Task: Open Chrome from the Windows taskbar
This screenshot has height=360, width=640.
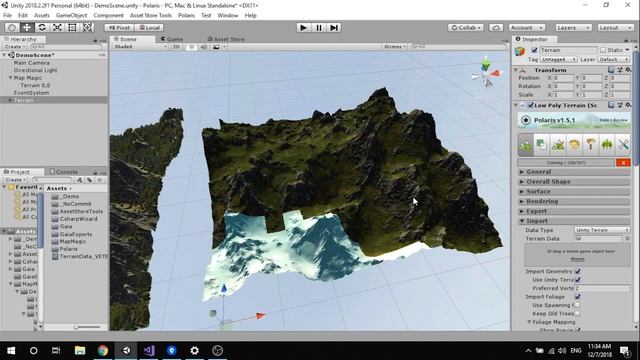Action: [x=103, y=350]
